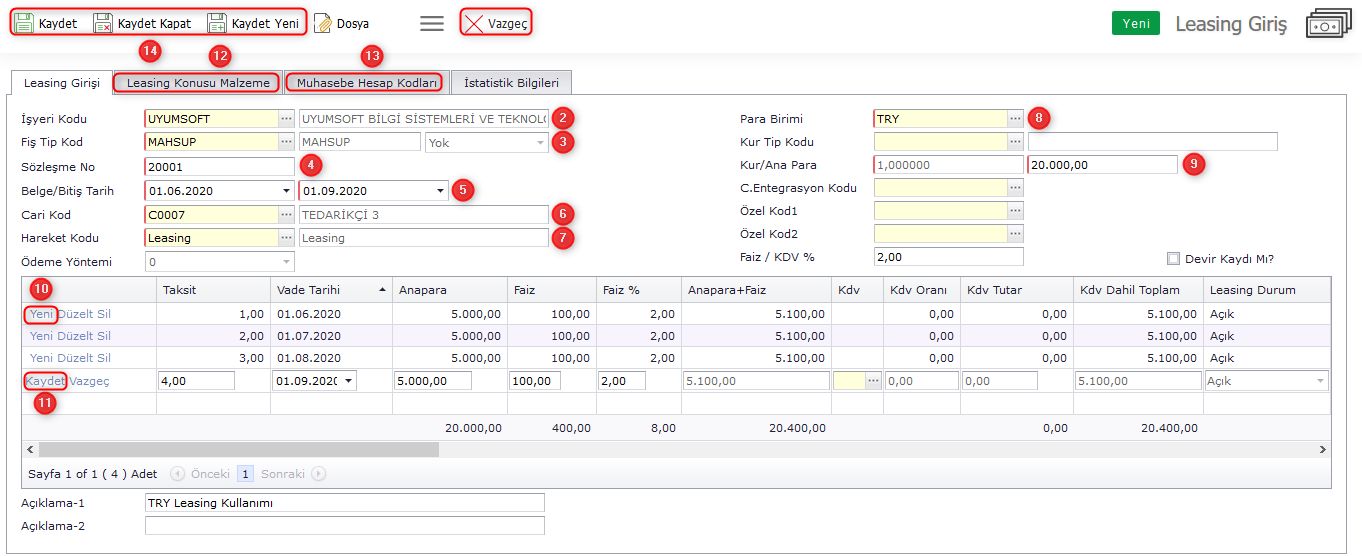Switch to Muhasebe Hesap Kodları tab
The image size is (1362, 556).
[366, 83]
